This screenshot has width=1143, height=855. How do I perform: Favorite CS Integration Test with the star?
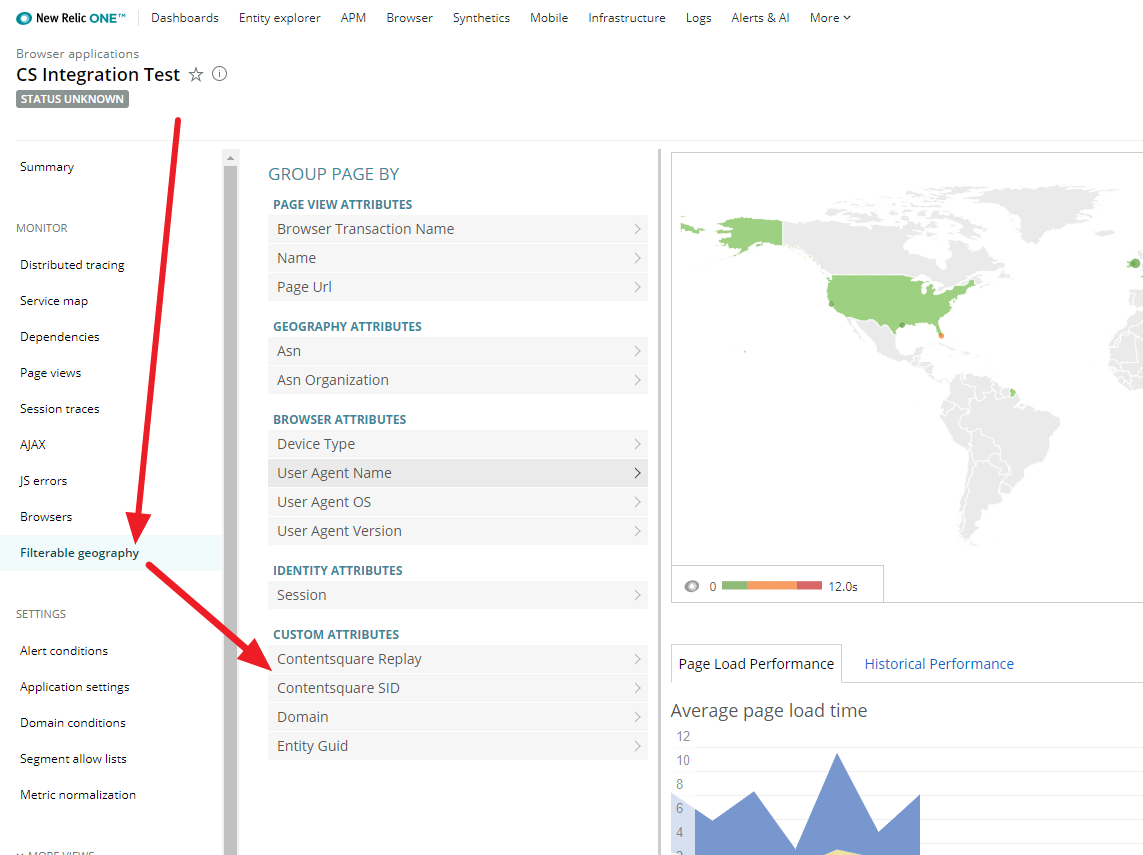pos(196,74)
